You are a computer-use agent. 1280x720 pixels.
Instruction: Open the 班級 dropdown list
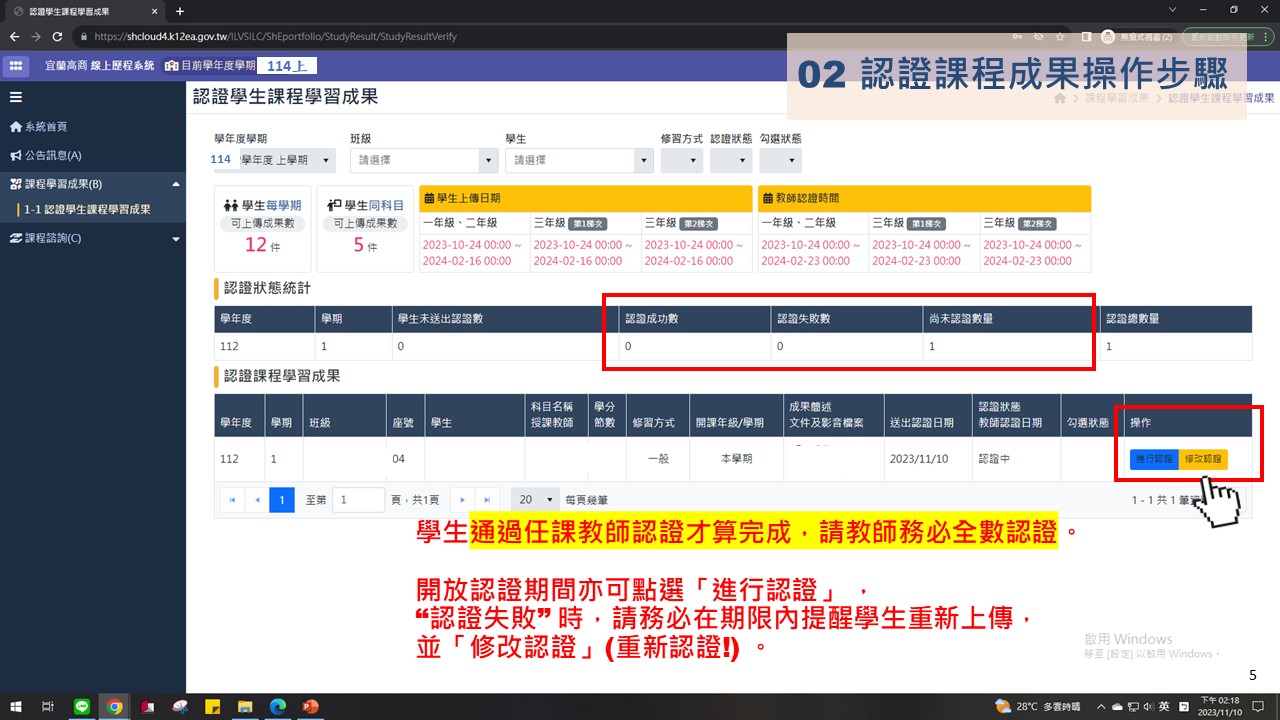click(423, 160)
